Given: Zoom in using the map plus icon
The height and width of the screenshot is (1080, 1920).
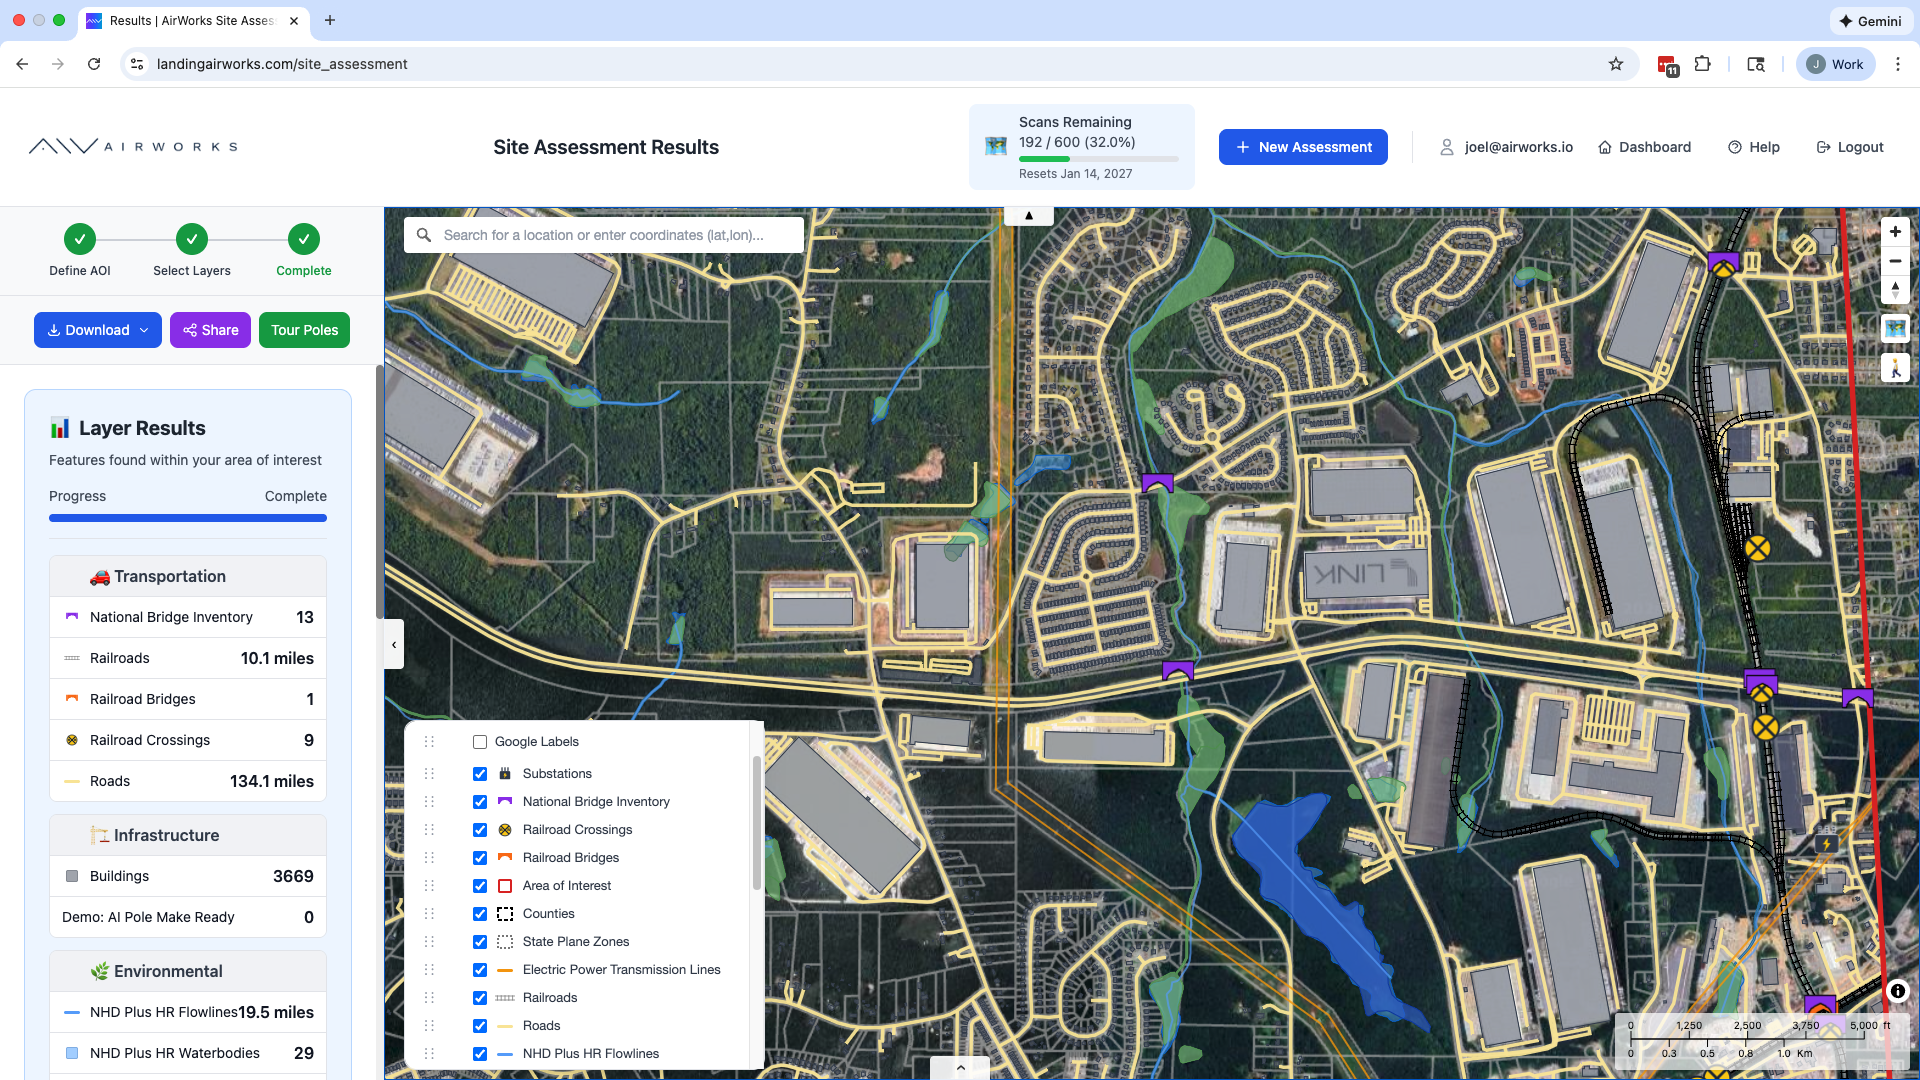Looking at the screenshot, I should coord(1895,231).
